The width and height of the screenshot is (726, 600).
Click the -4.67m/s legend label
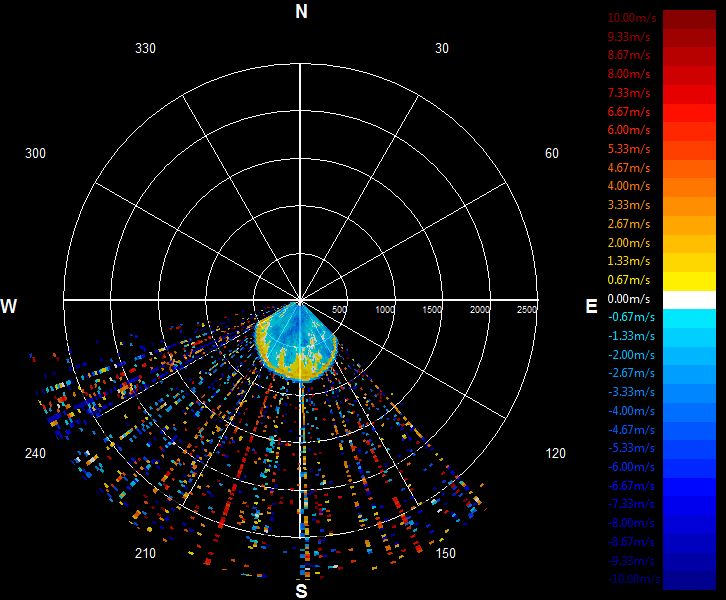[x=631, y=430]
